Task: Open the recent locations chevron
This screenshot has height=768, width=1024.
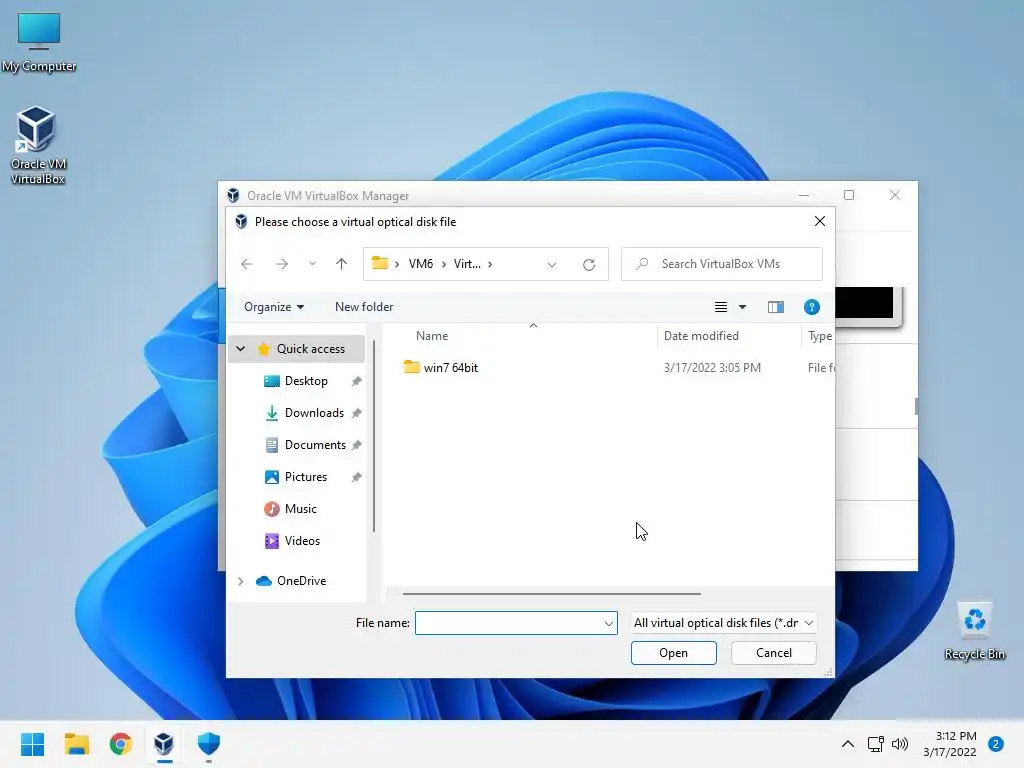Action: click(x=312, y=264)
